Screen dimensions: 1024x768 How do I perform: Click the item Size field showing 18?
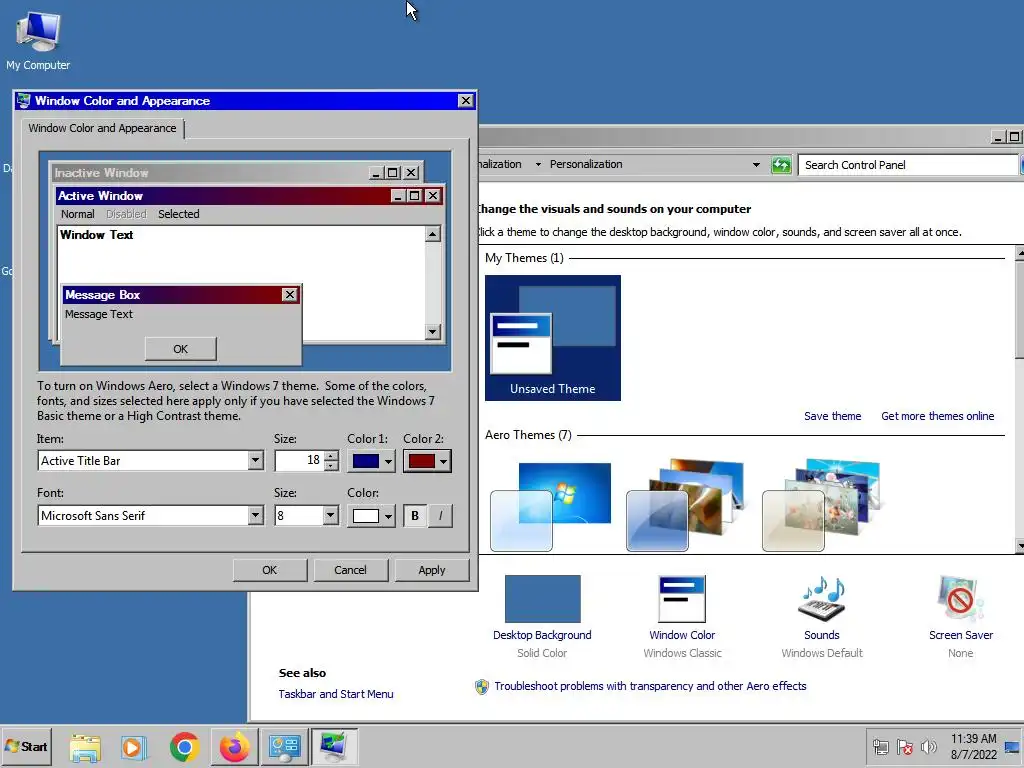coord(299,460)
